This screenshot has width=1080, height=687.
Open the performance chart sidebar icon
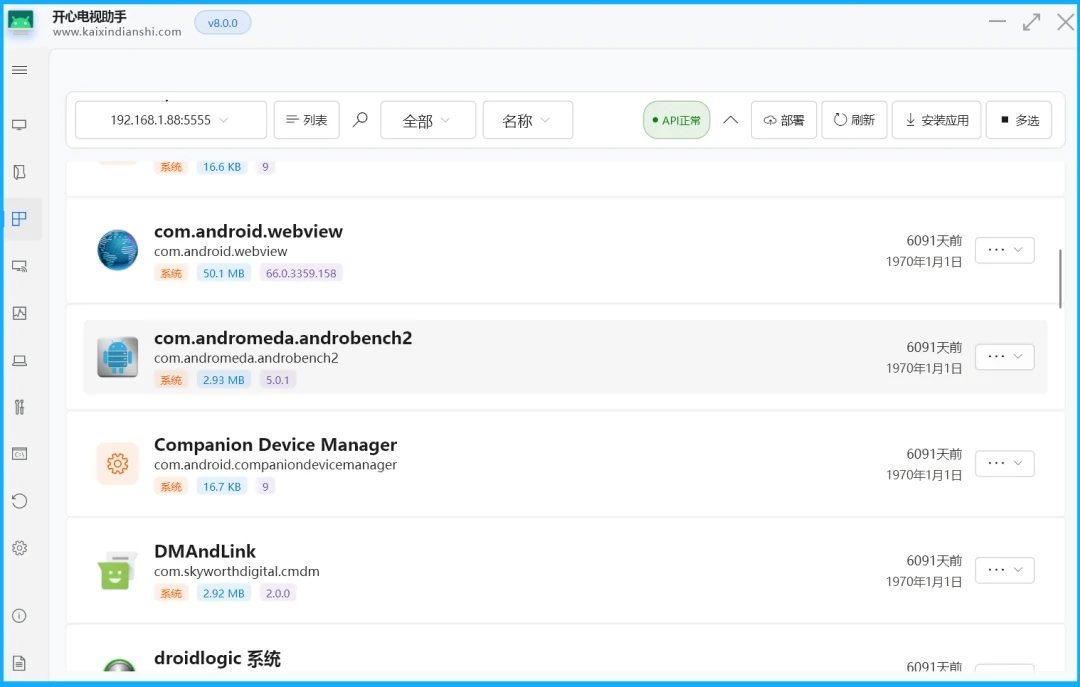(x=19, y=313)
